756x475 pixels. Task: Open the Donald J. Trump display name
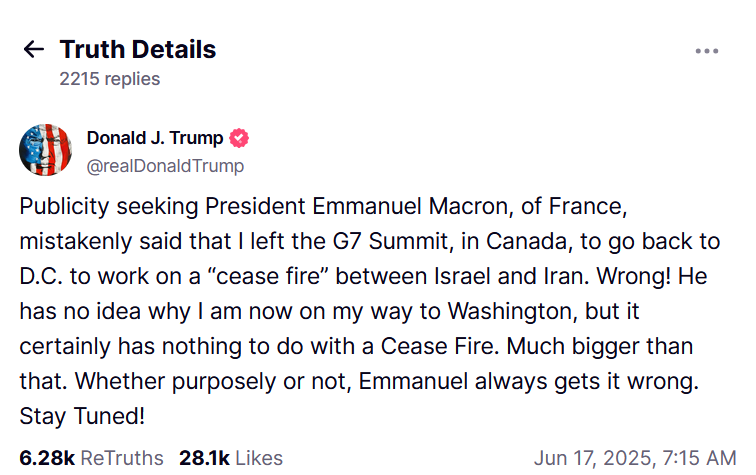[155, 138]
